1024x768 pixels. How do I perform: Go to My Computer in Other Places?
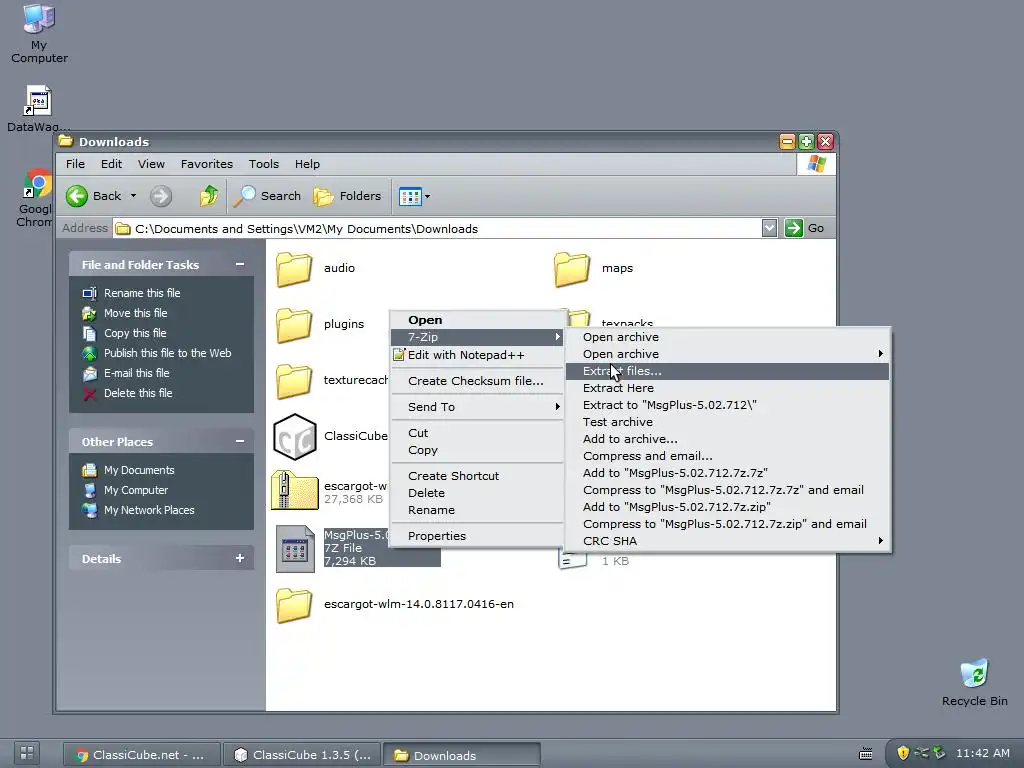[135, 490]
